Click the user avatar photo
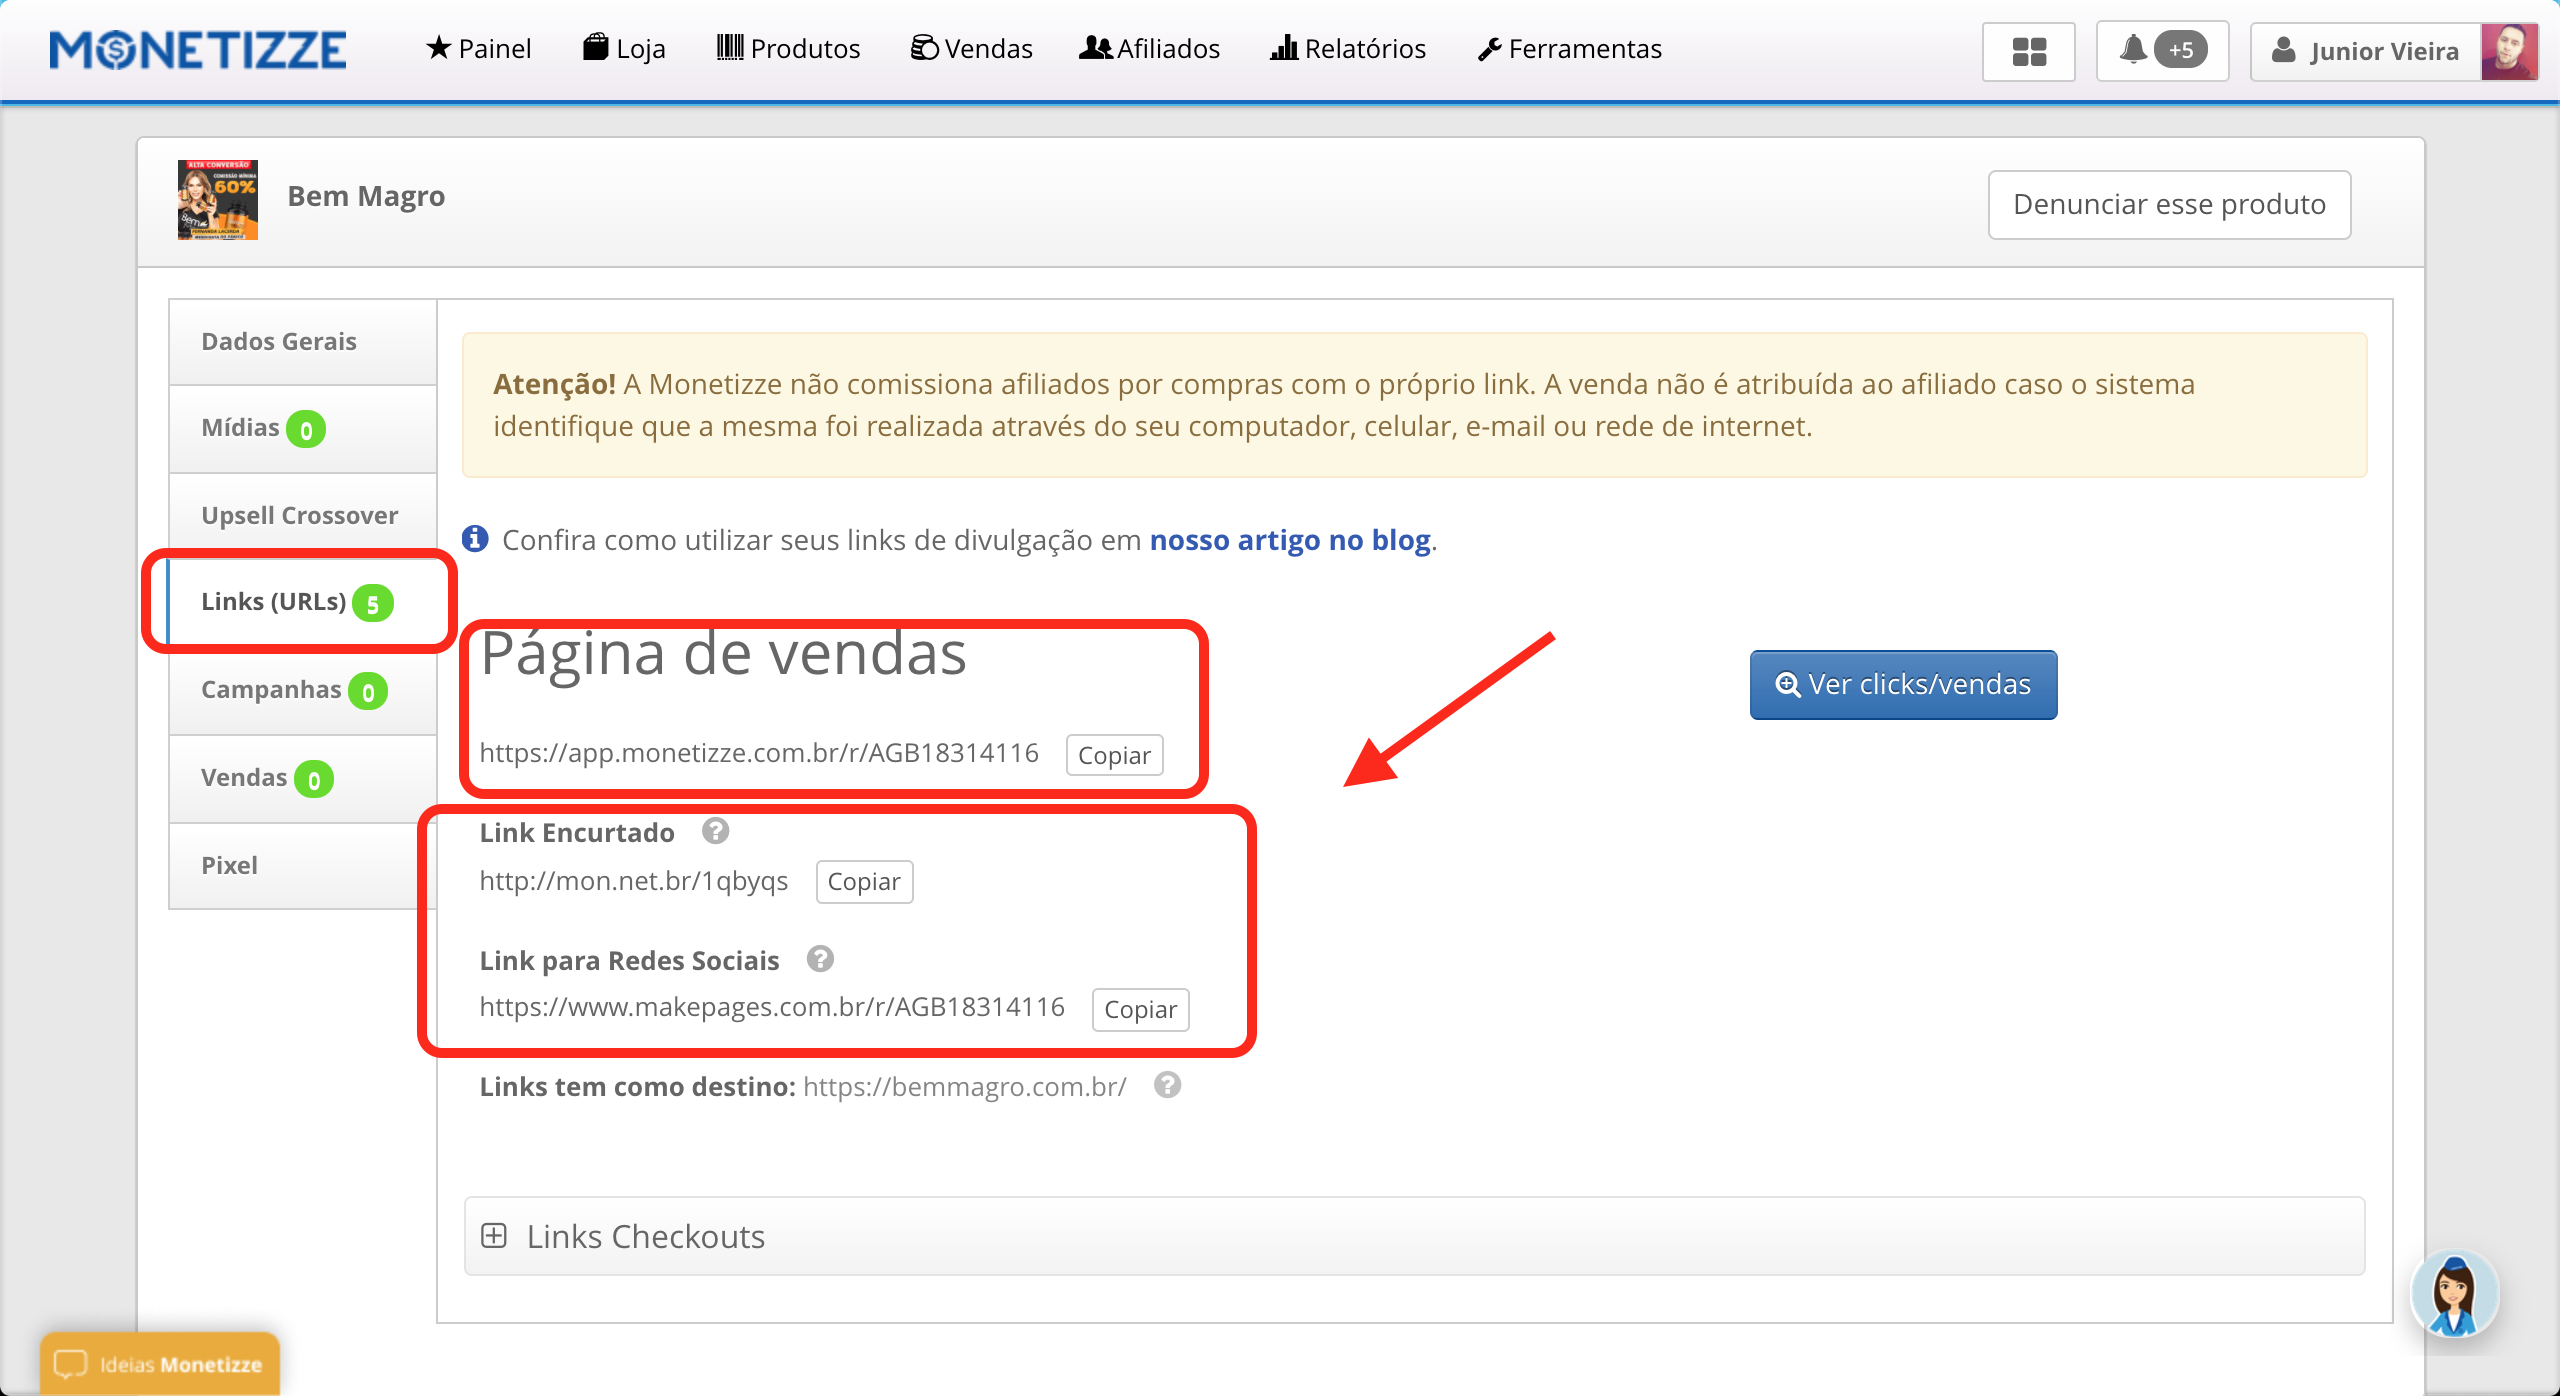This screenshot has height=1396, width=2560. coord(2509,51)
